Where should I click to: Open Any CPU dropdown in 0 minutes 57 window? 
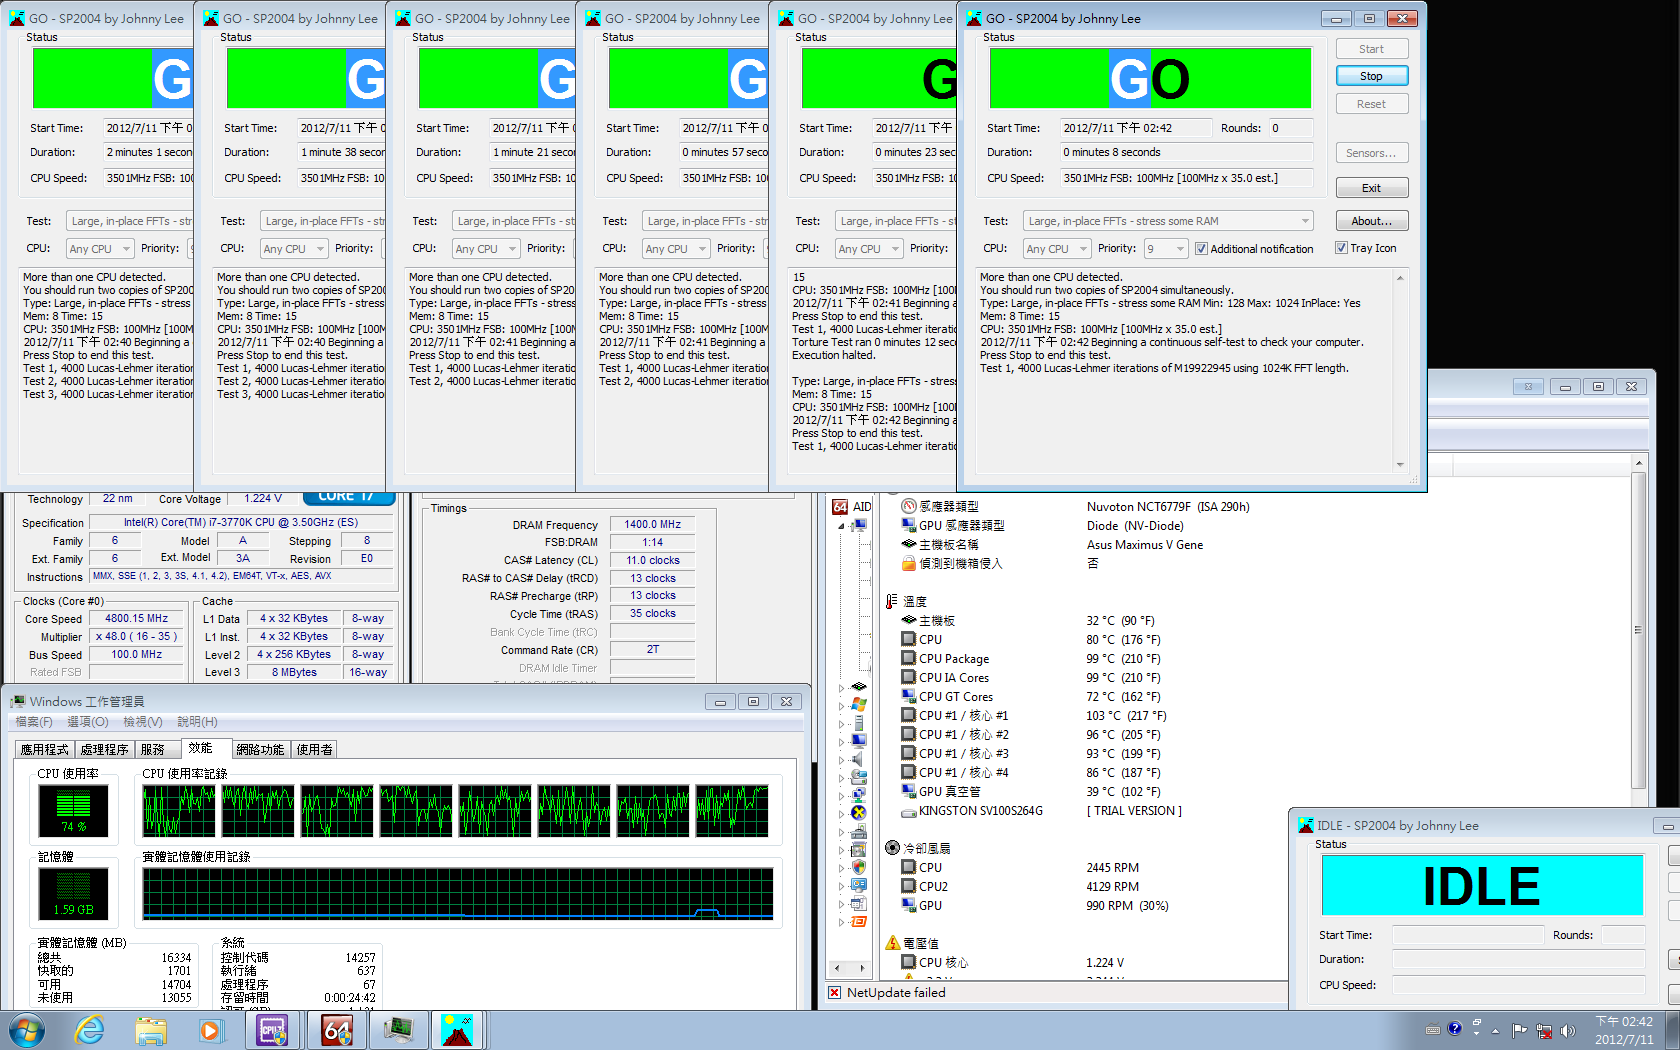click(676, 249)
